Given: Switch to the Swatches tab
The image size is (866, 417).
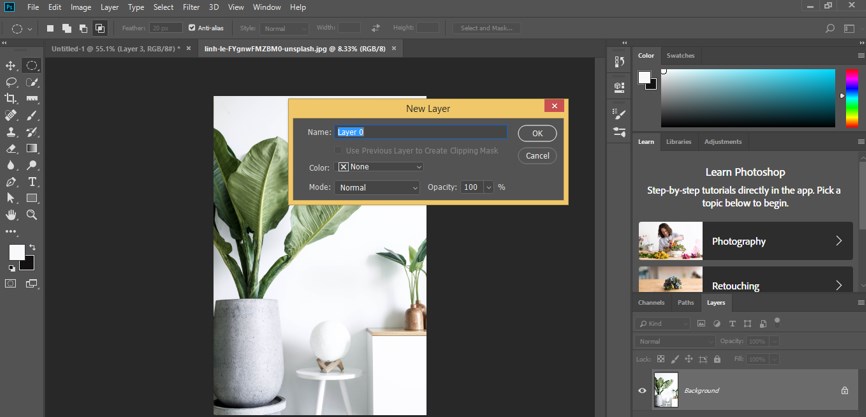Looking at the screenshot, I should (x=680, y=55).
